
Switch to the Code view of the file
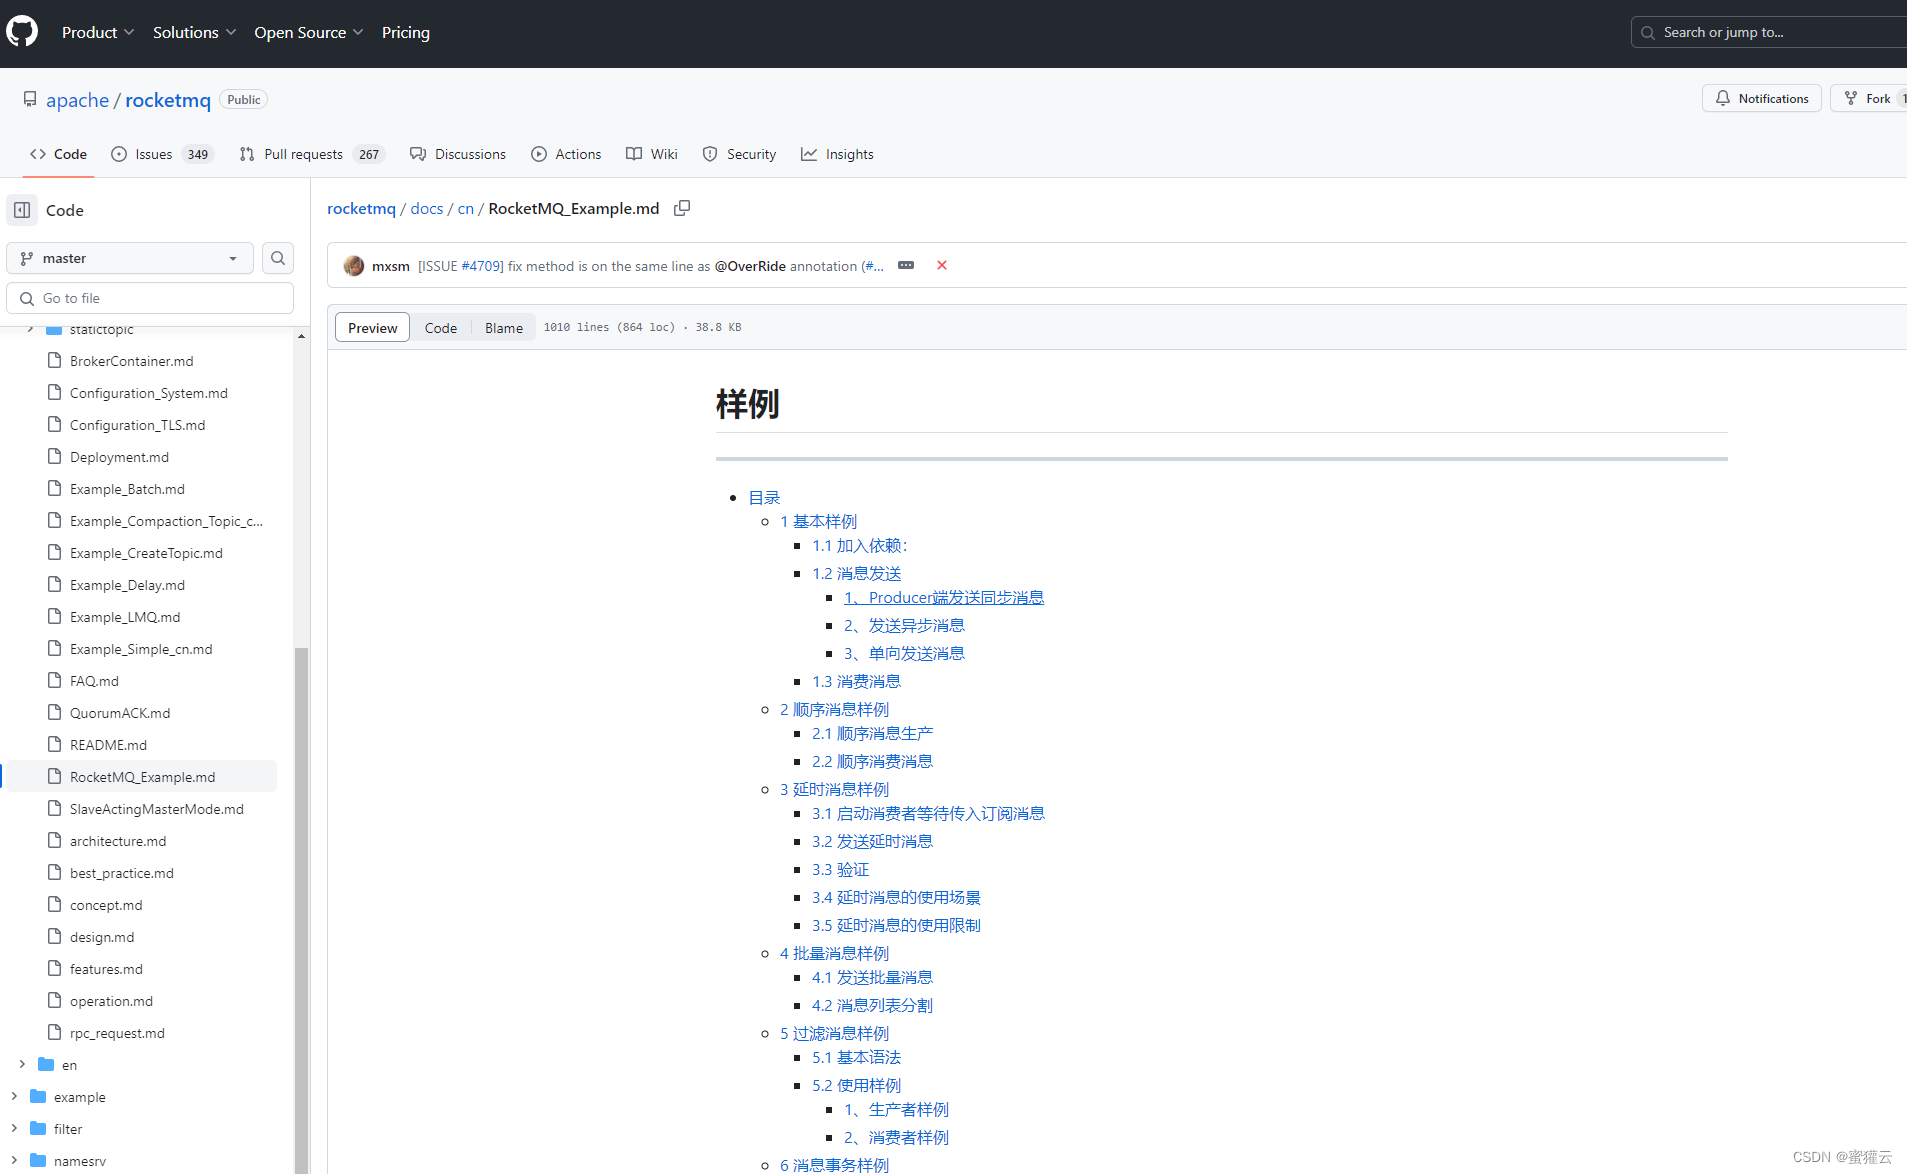[441, 327]
